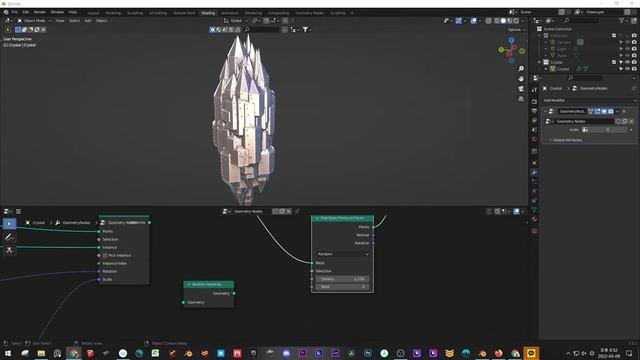The height and width of the screenshot is (360, 640).
Task: Disable rendering of the Crystal object camera icon
Action: (x=634, y=69)
